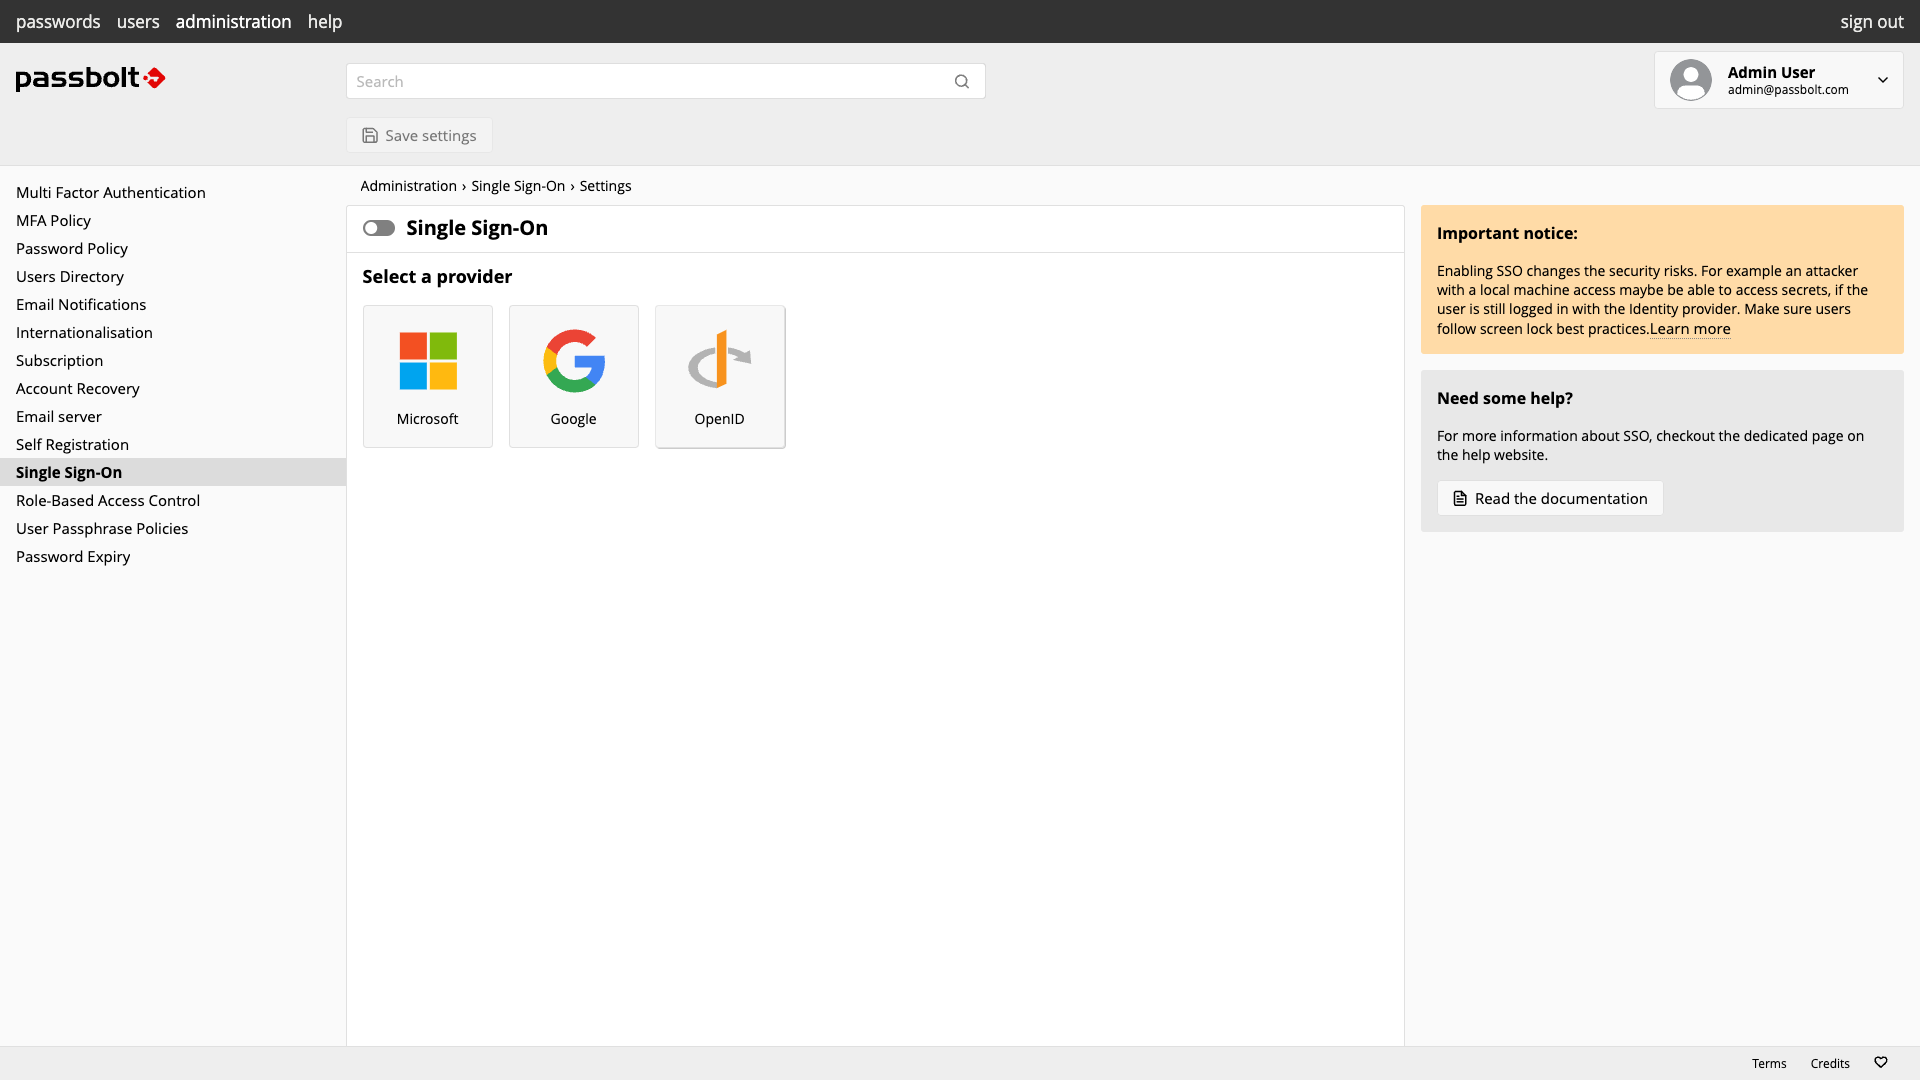Click the search magnifier icon
1920x1080 pixels.
pos(962,82)
